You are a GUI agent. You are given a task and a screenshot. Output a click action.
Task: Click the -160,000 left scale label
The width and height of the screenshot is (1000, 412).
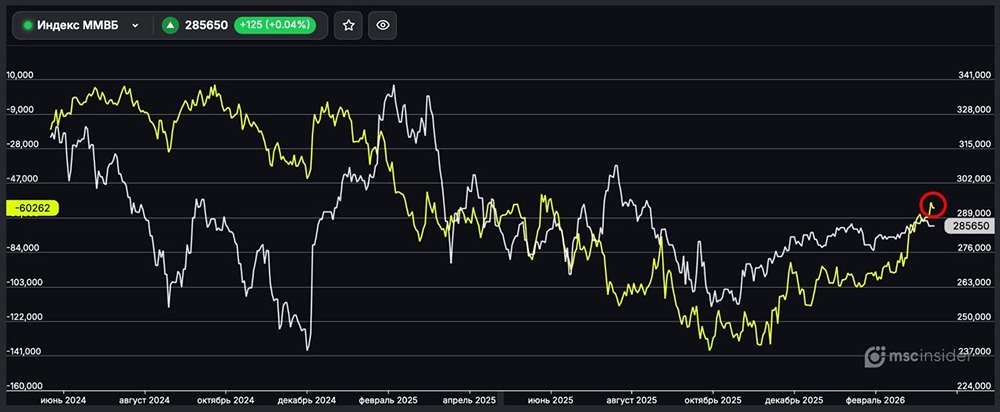pyautogui.click(x=28, y=386)
